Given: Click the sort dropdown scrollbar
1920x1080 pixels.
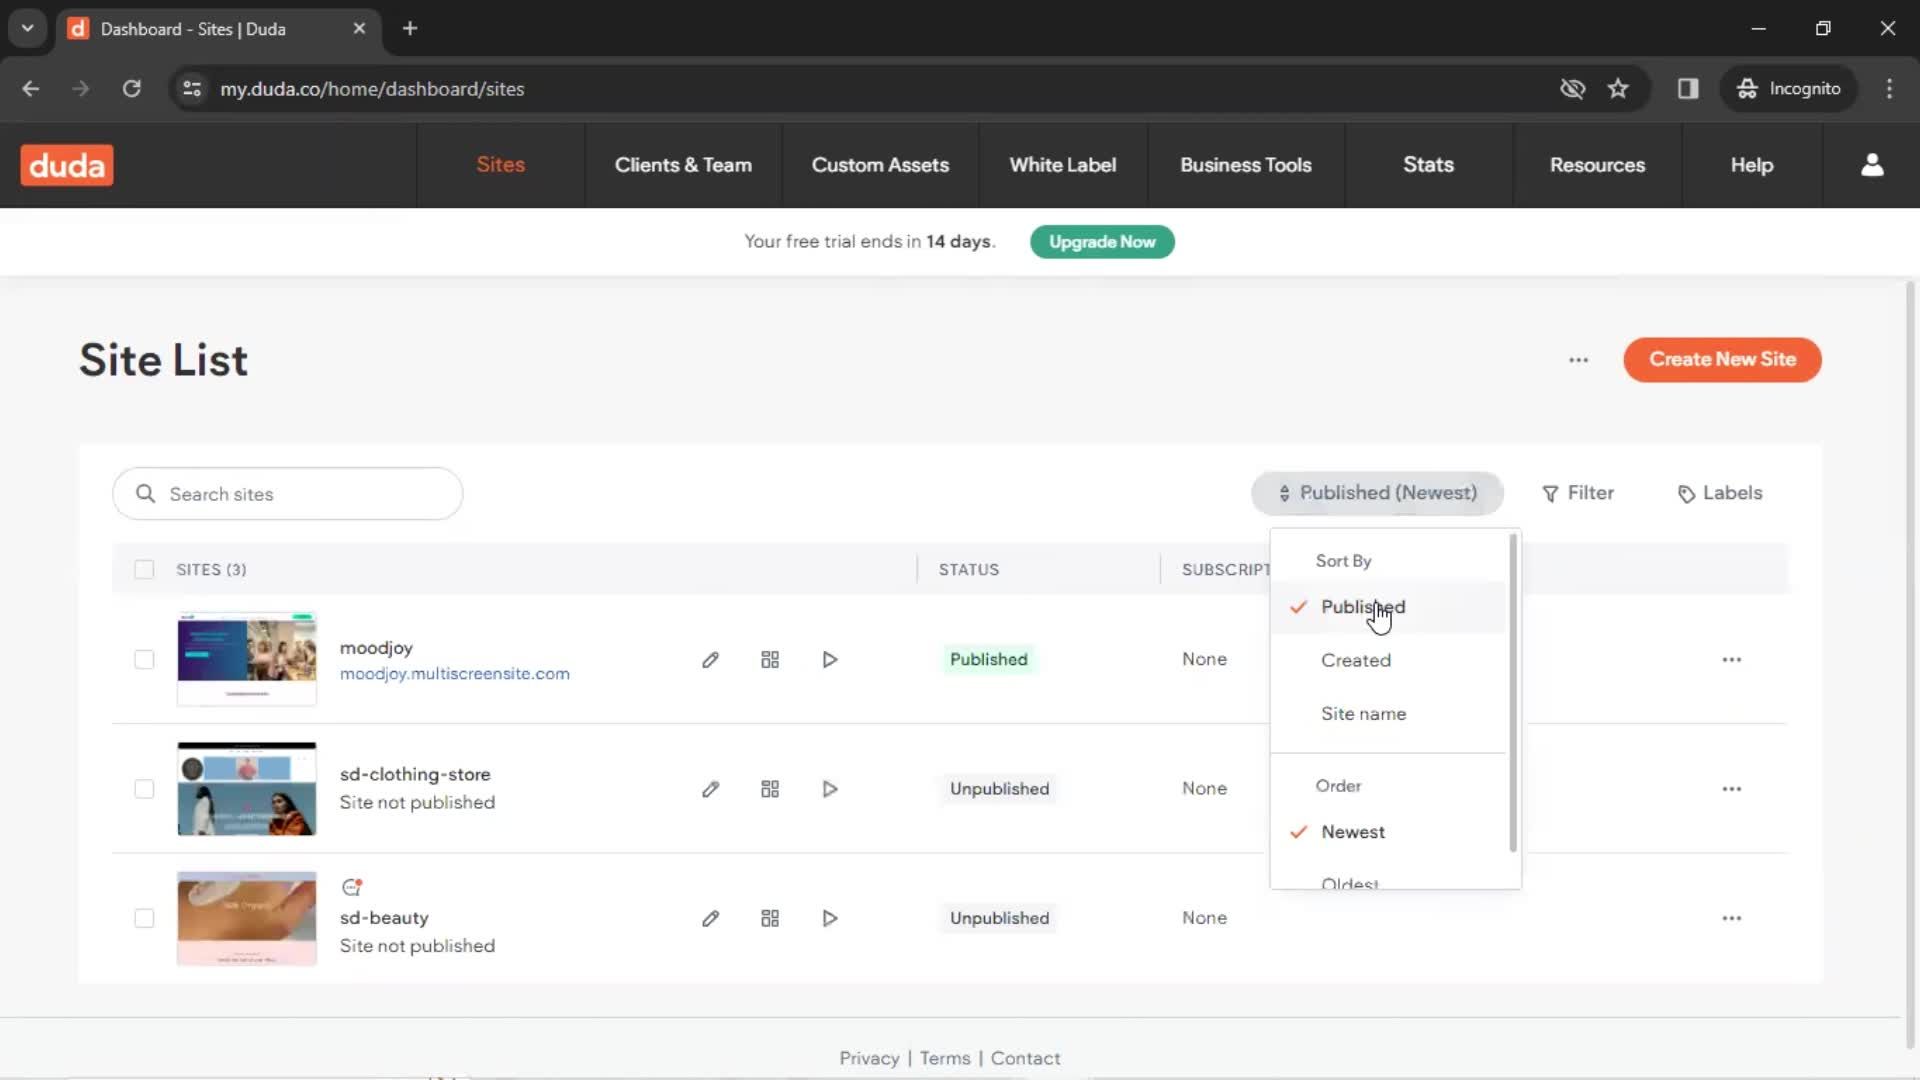Looking at the screenshot, I should (x=1513, y=693).
